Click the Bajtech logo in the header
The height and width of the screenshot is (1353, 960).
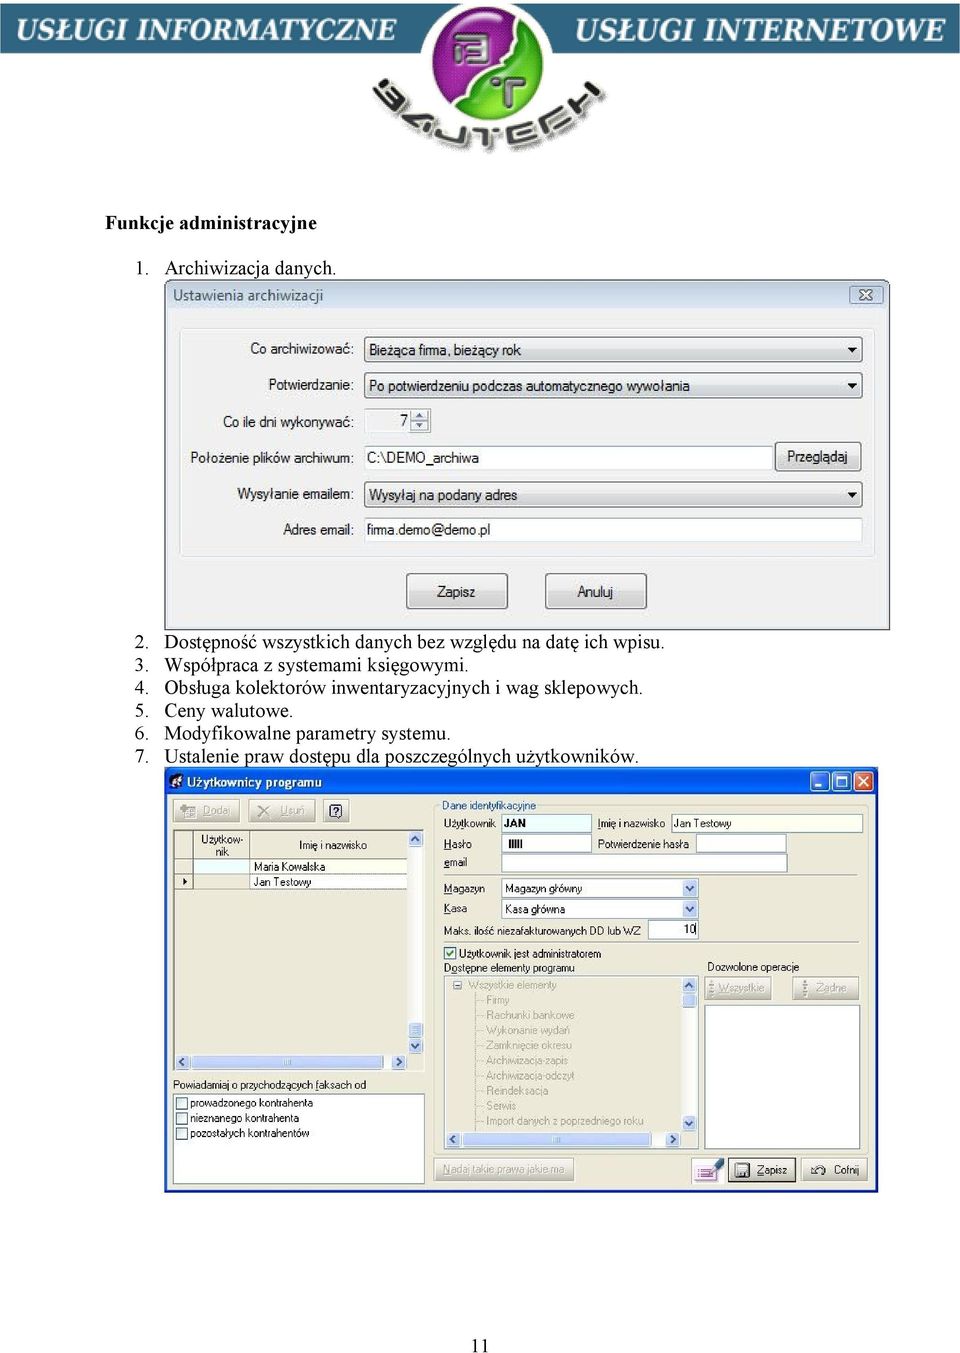[x=487, y=78]
